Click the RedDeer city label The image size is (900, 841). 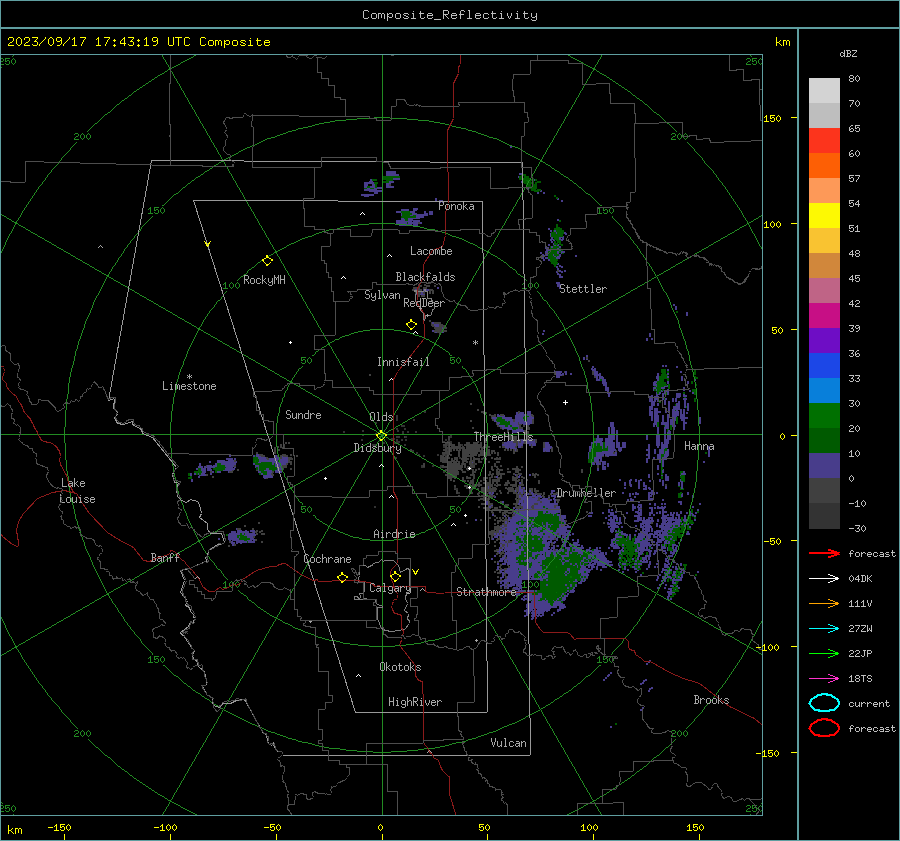tap(424, 303)
